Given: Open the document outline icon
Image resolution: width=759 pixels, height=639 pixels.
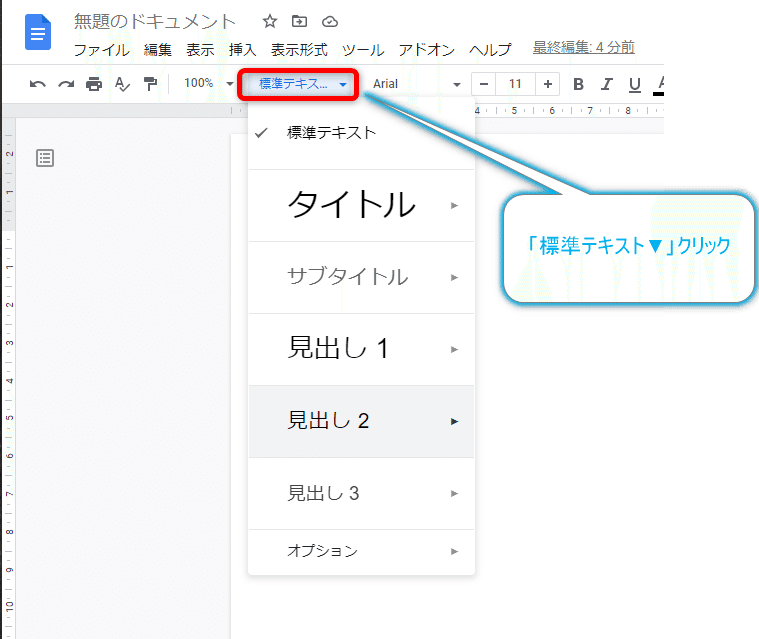Looking at the screenshot, I should [45, 158].
